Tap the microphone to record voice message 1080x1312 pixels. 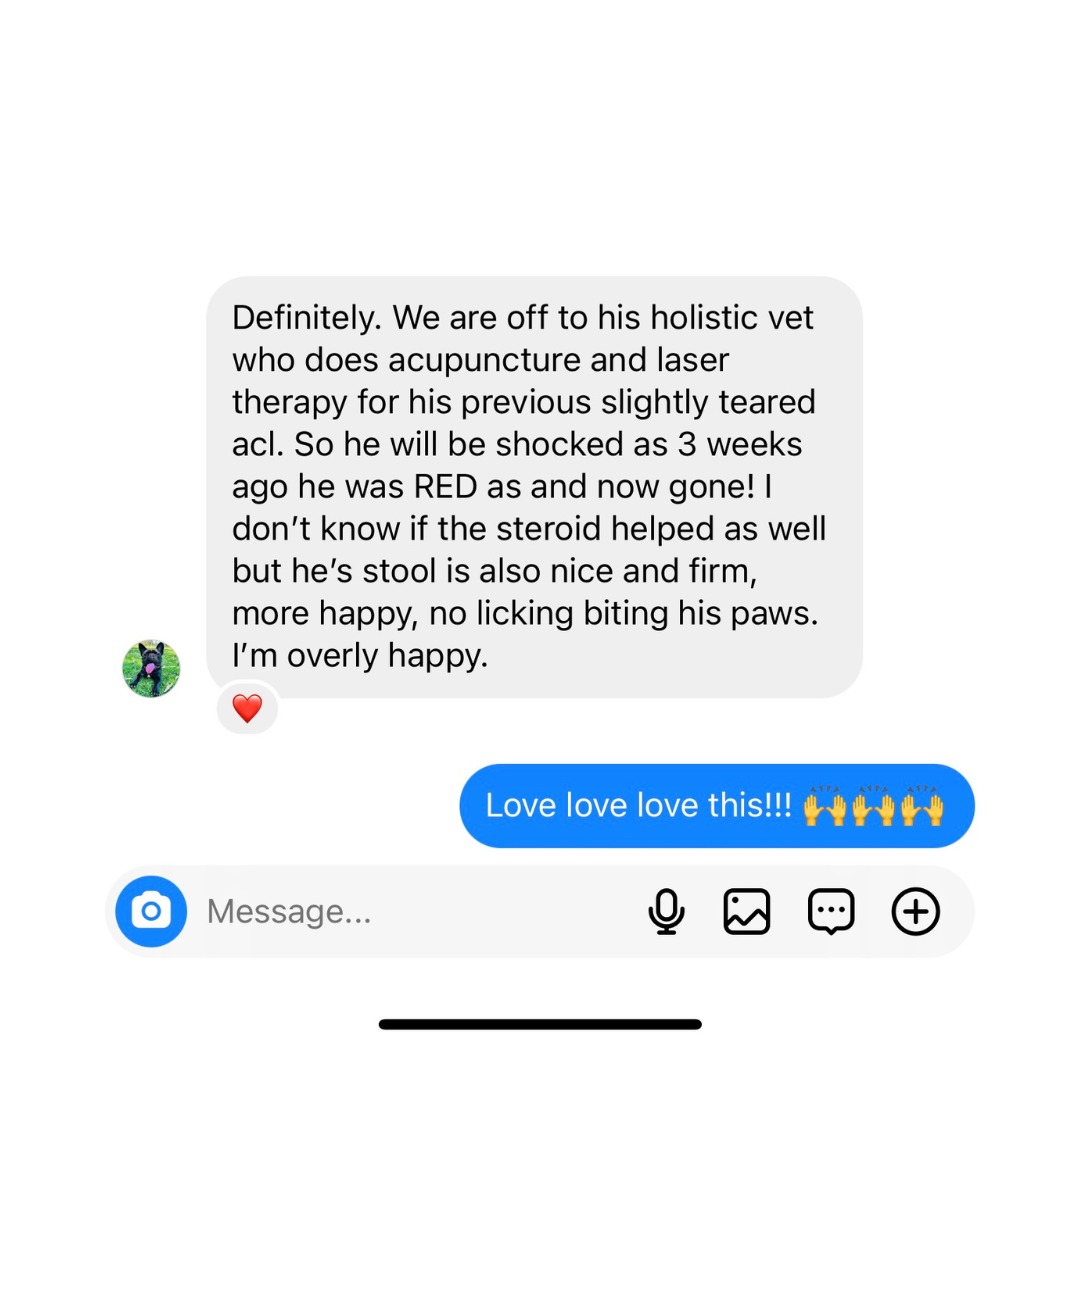pos(666,911)
